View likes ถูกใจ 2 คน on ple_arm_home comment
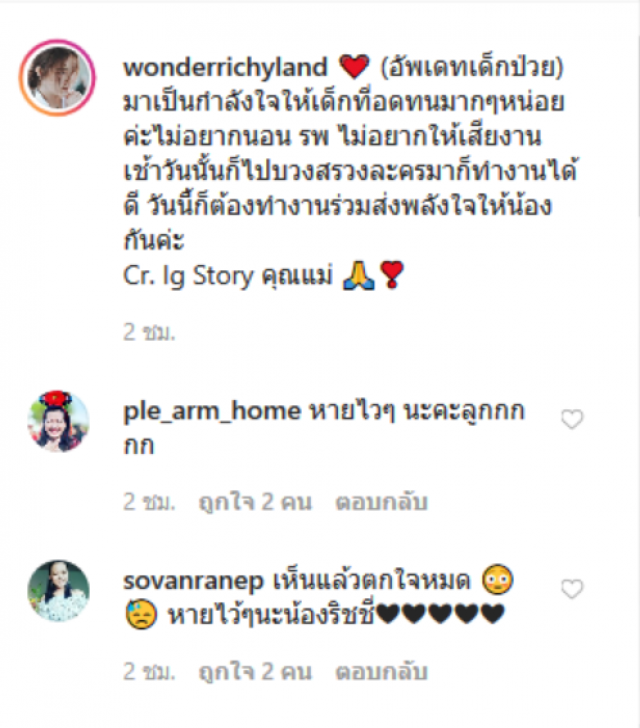 pos(255,502)
